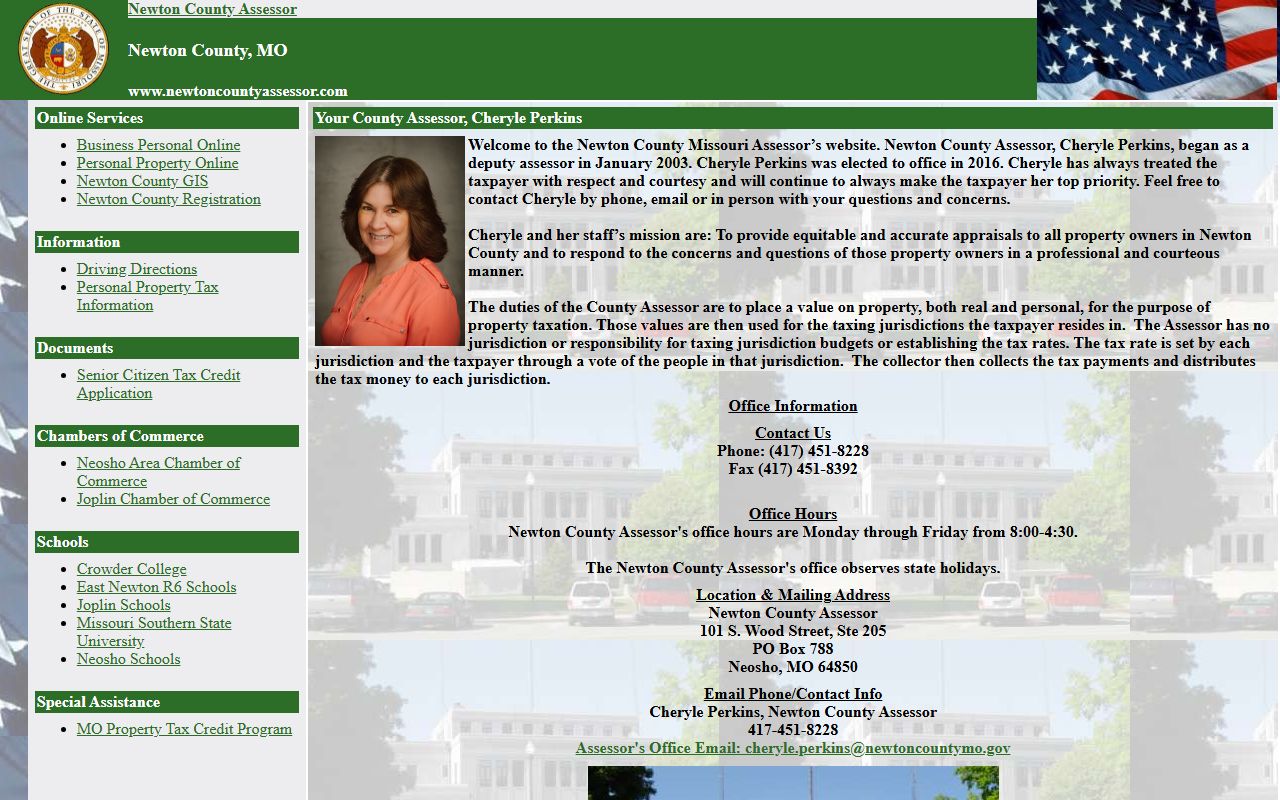The image size is (1280, 800).
Task: Open Newton County Registration link
Action: click(168, 199)
